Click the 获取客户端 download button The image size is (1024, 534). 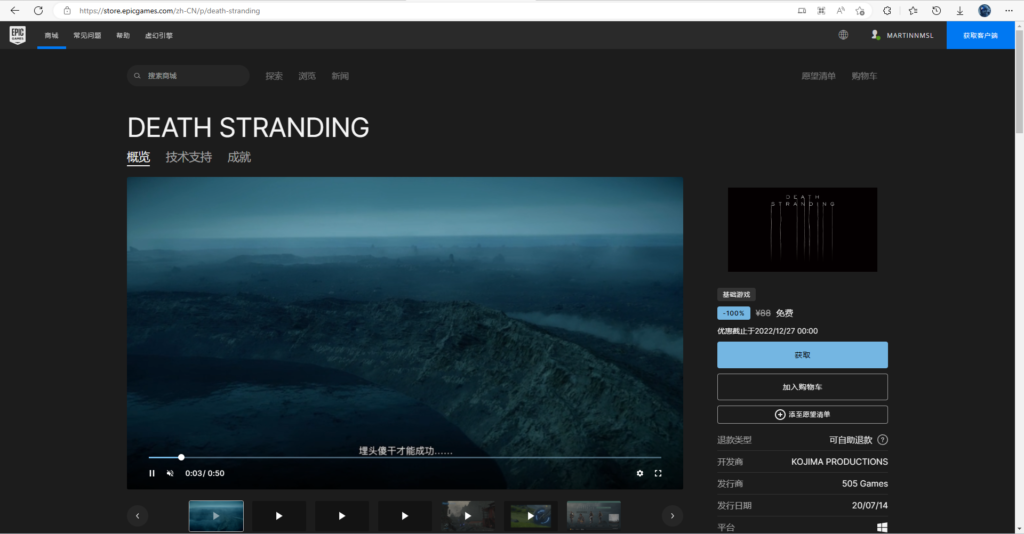(x=980, y=35)
